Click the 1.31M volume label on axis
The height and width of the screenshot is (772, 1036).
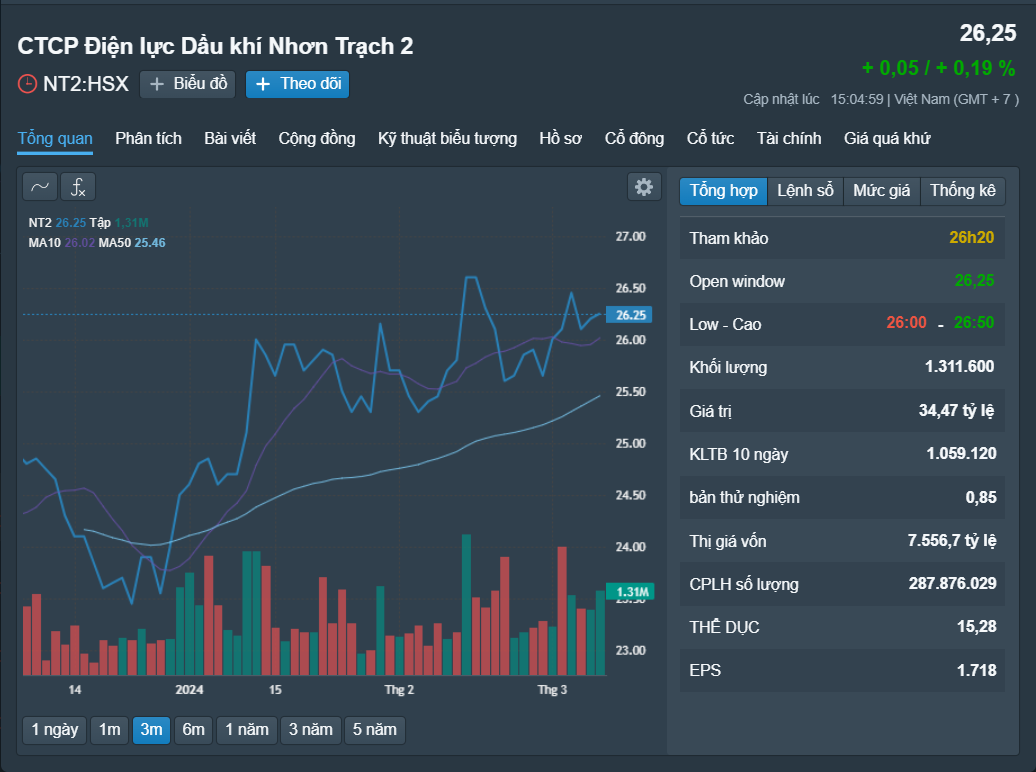(x=631, y=592)
